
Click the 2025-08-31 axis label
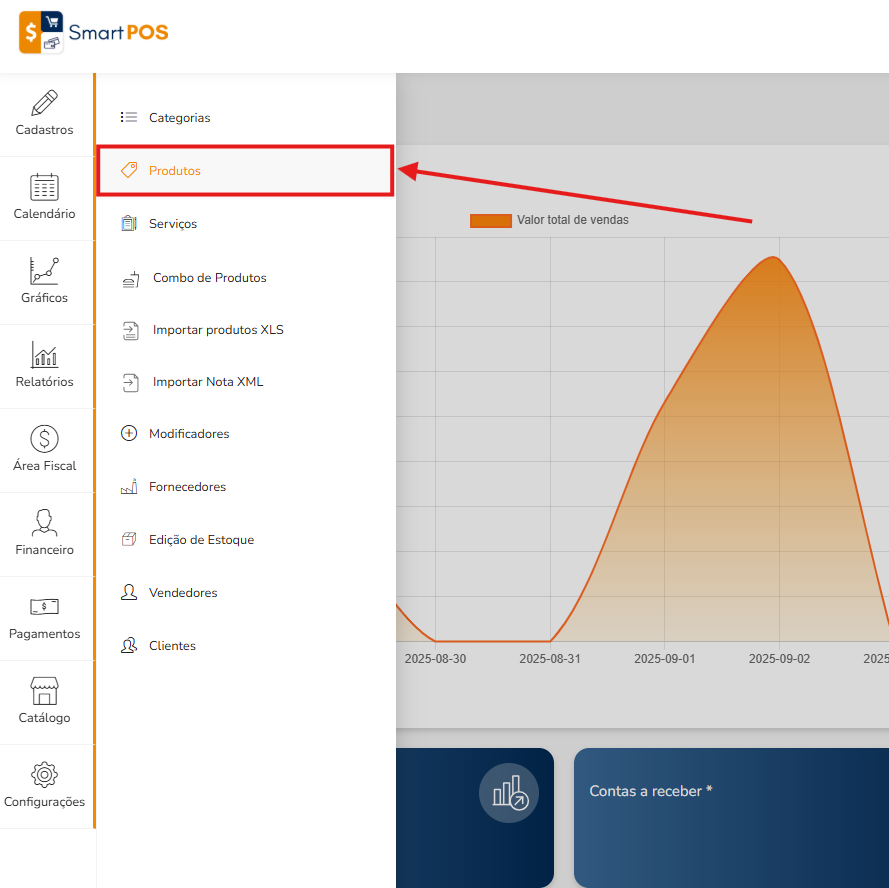(550, 659)
